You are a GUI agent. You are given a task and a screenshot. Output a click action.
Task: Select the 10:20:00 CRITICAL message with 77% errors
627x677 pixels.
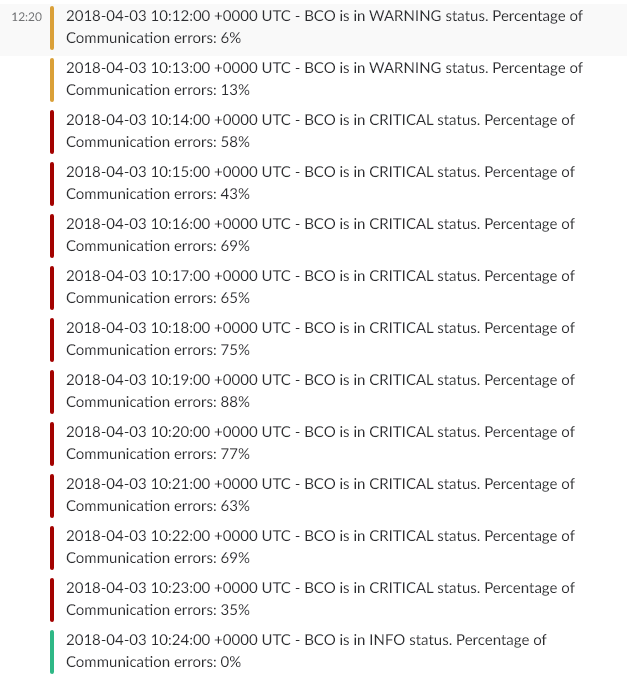click(320, 443)
